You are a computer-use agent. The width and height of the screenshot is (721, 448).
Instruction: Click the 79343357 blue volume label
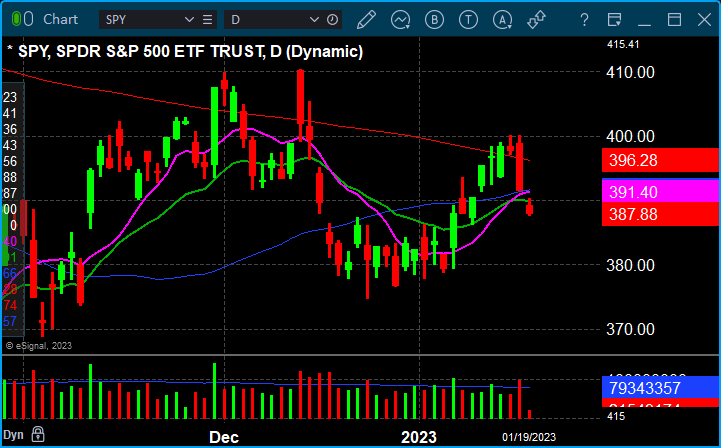[x=660, y=388]
